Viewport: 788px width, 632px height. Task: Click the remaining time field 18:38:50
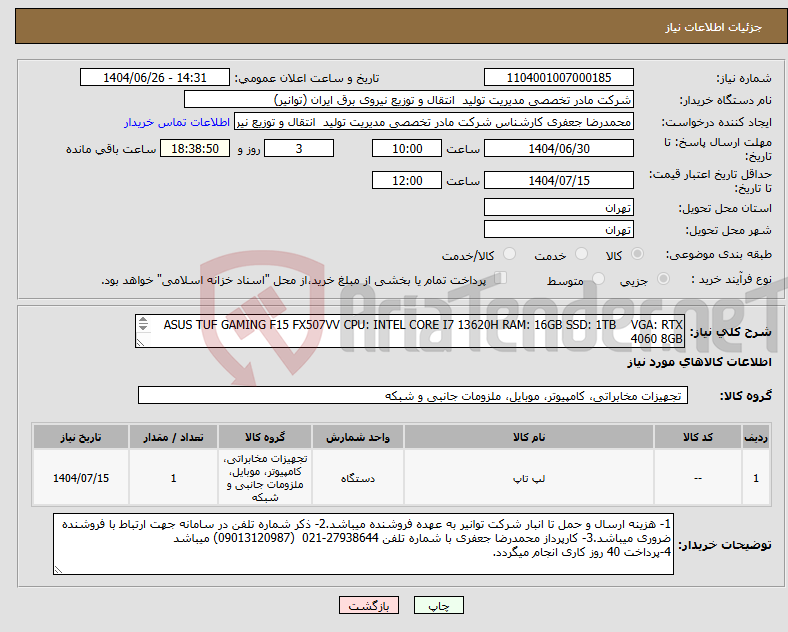(x=195, y=149)
